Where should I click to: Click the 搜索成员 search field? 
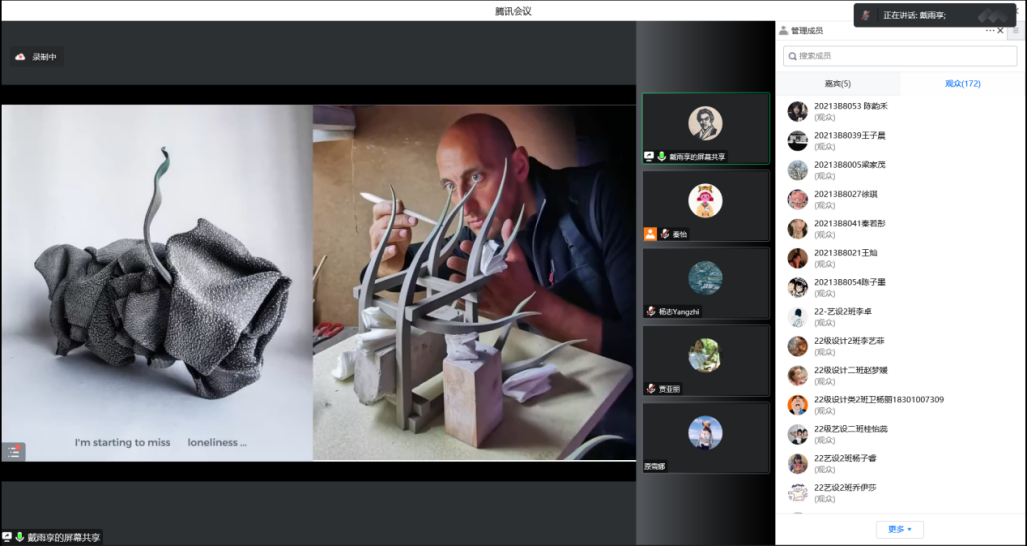tap(899, 56)
